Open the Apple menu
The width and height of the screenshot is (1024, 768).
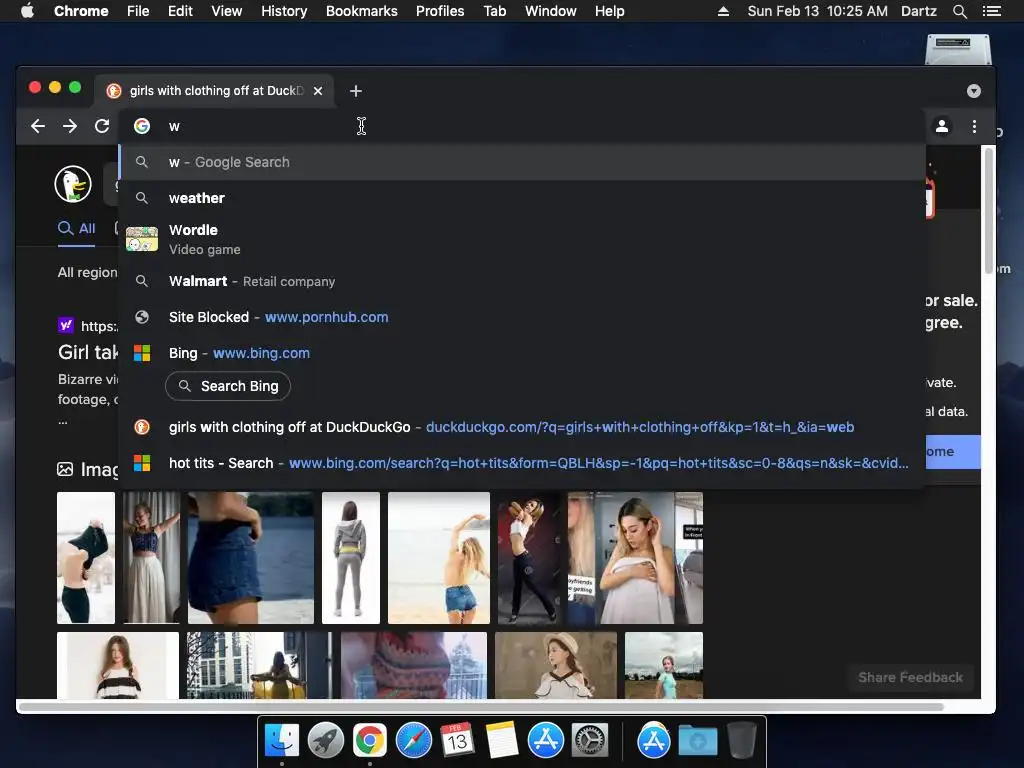[x=27, y=11]
